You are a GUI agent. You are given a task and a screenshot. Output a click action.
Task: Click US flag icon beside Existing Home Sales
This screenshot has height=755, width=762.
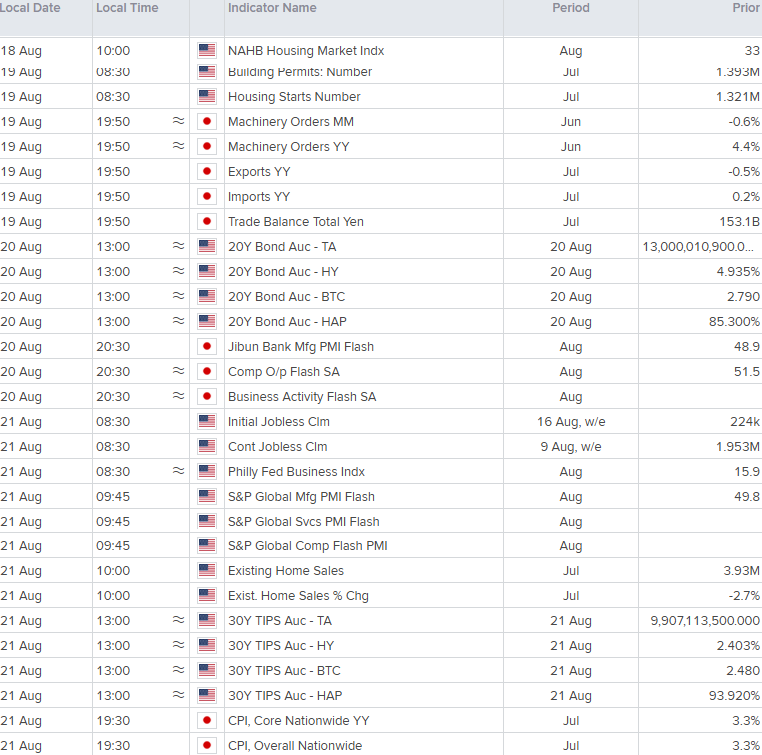pos(207,570)
